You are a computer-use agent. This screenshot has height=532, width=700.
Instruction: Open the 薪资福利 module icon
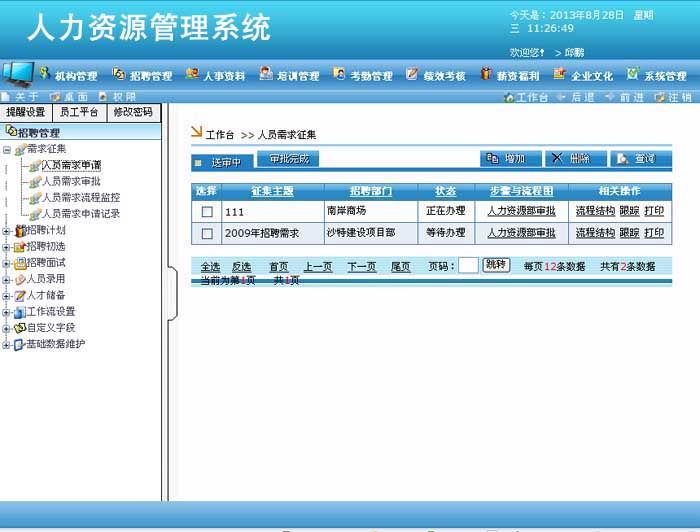(x=487, y=74)
